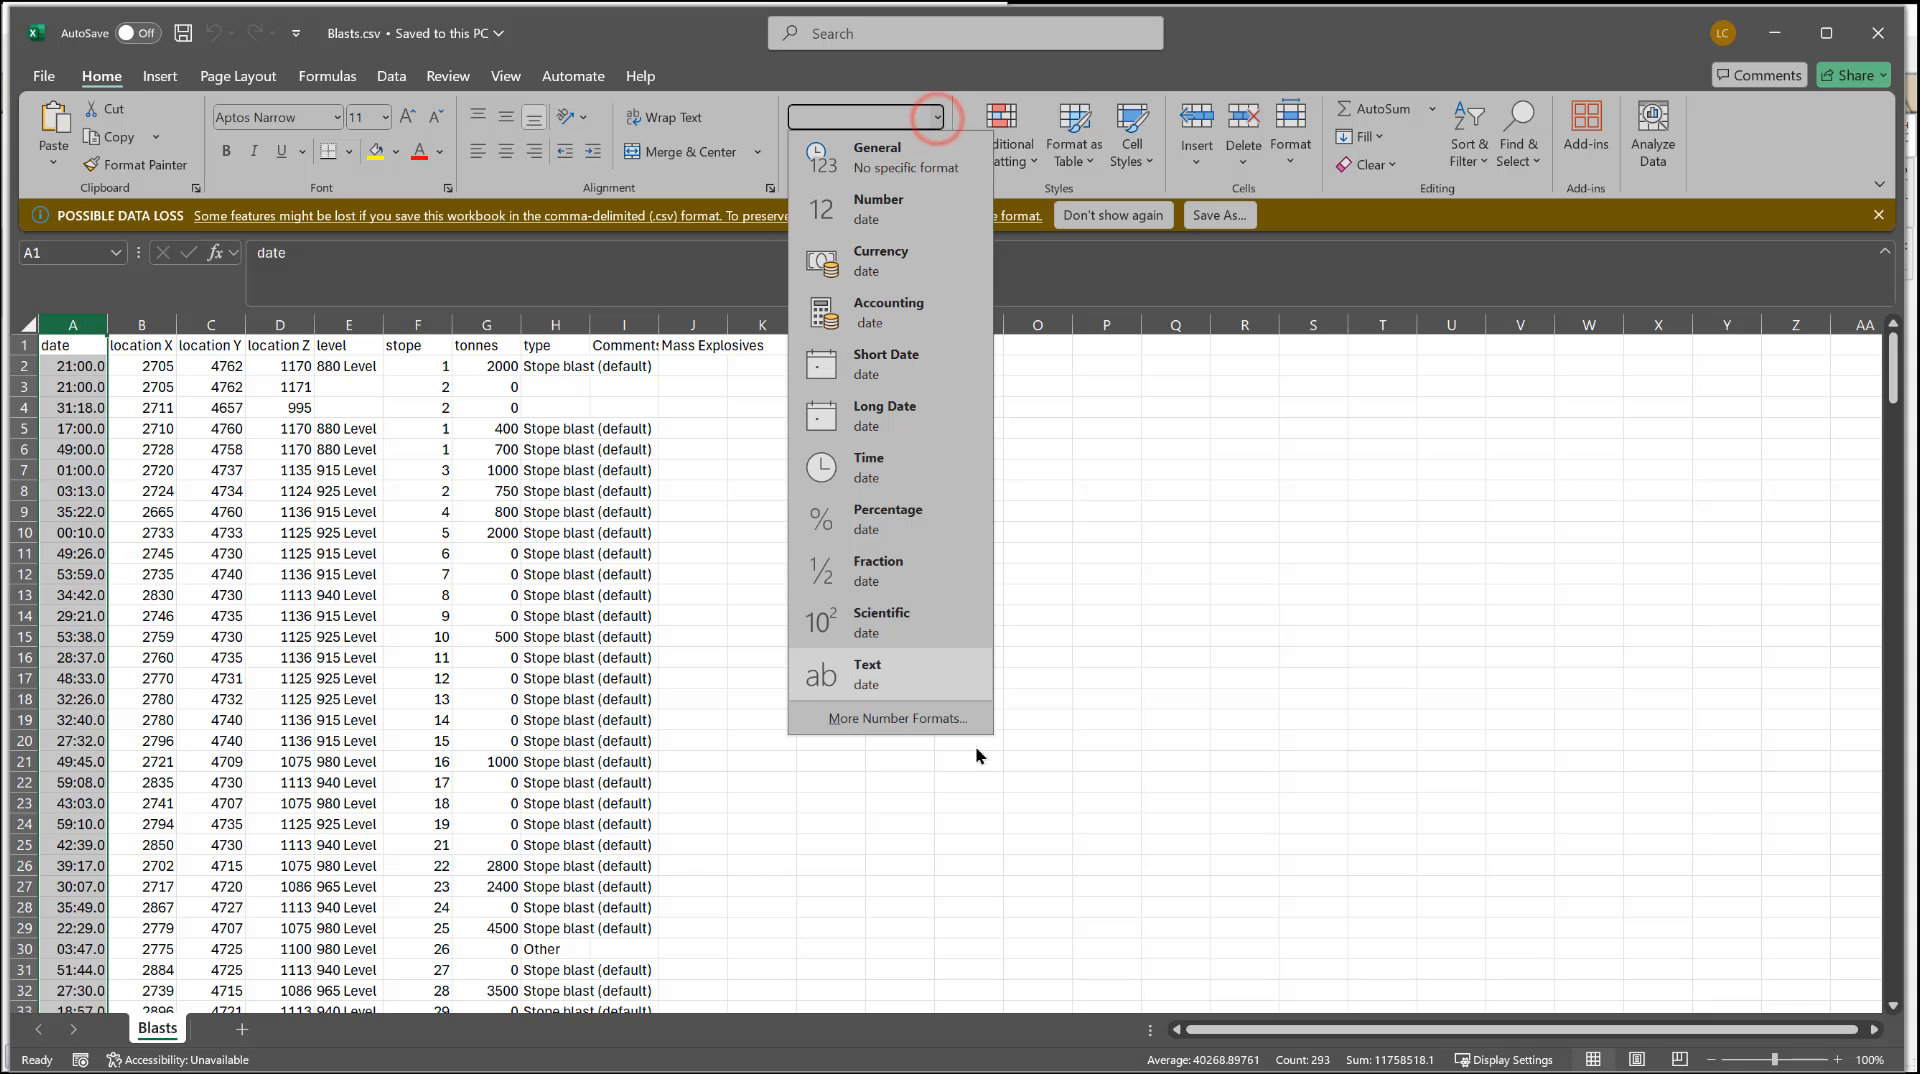Switch to Page Layout view icon
Image resolution: width=1920 pixels, height=1074 pixels.
pyautogui.click(x=1637, y=1059)
